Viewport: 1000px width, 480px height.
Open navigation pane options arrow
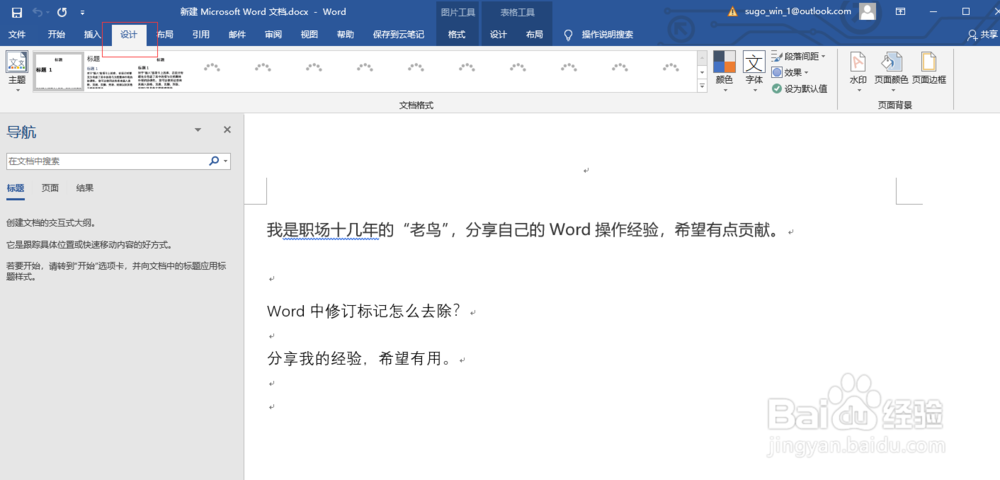coord(198,130)
